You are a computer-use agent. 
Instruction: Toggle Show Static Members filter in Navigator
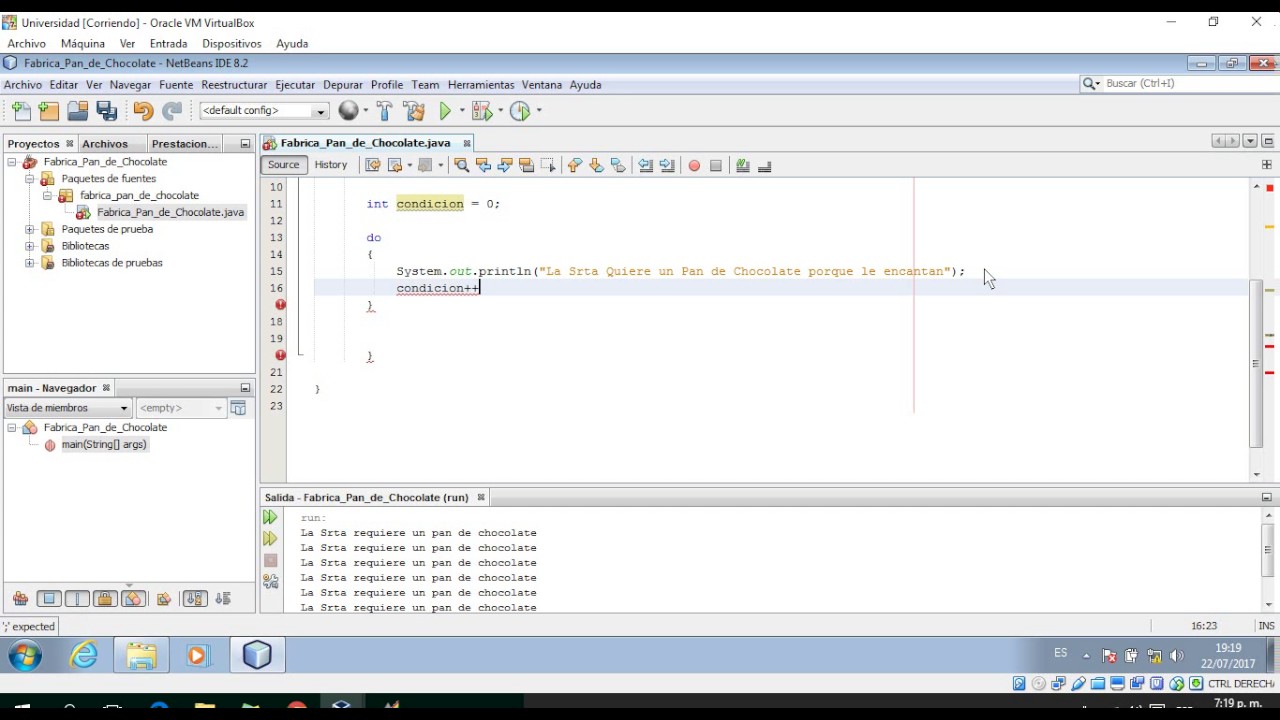click(x=77, y=599)
